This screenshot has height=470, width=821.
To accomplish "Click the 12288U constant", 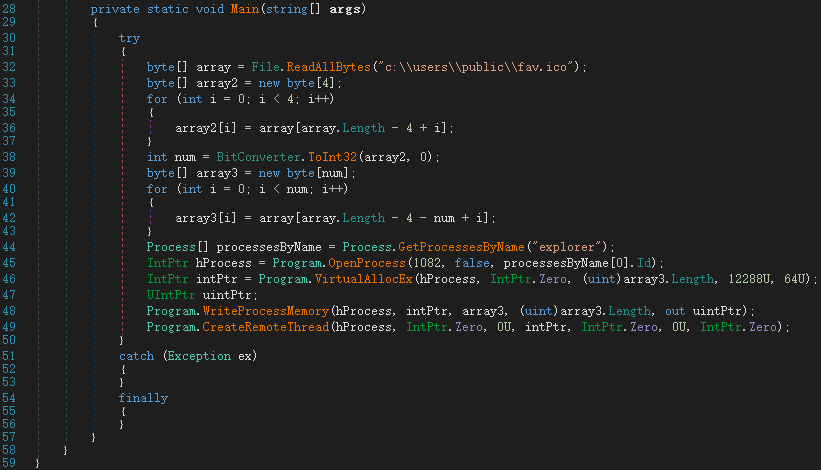I will 749,279.
